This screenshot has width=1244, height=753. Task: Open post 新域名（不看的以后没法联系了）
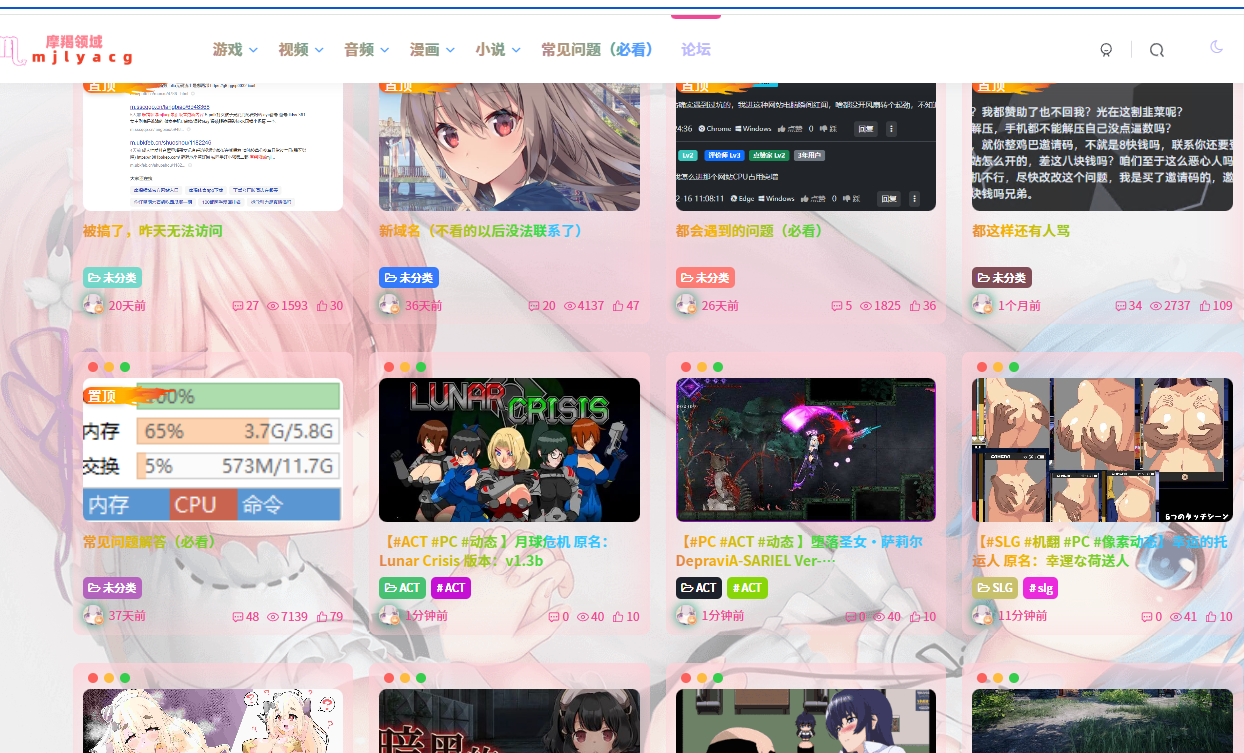(480, 231)
